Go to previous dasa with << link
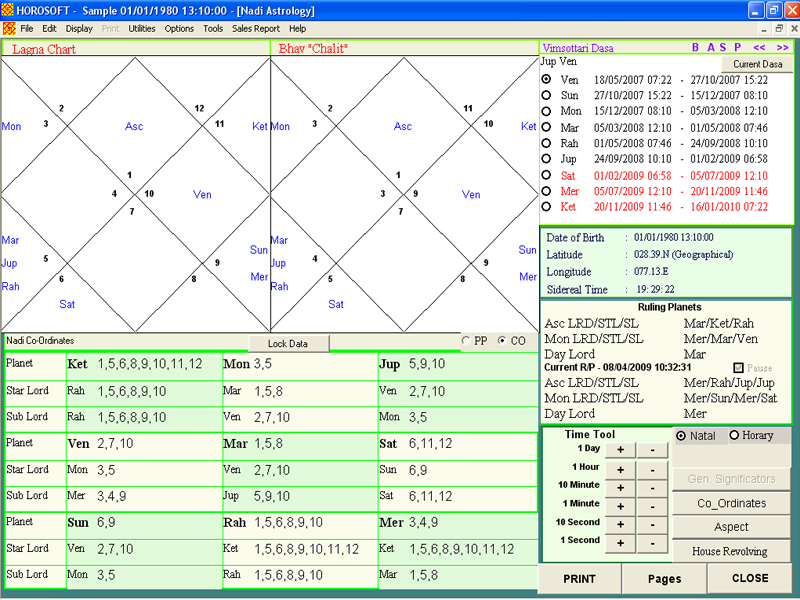Image resolution: width=800 pixels, height=600 pixels. (x=759, y=47)
